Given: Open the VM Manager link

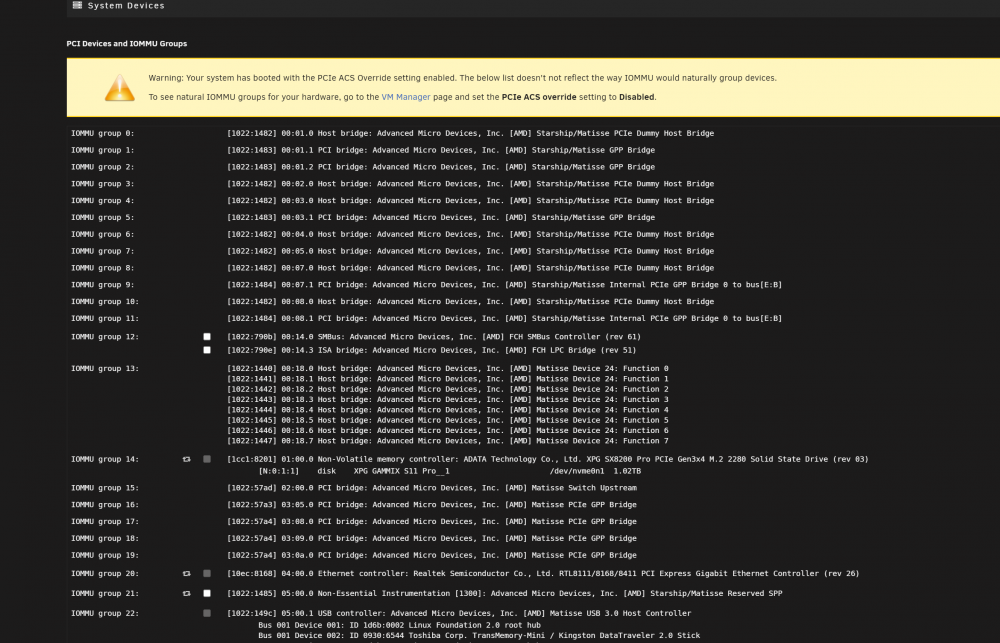Looking at the screenshot, I should click(x=406, y=97).
